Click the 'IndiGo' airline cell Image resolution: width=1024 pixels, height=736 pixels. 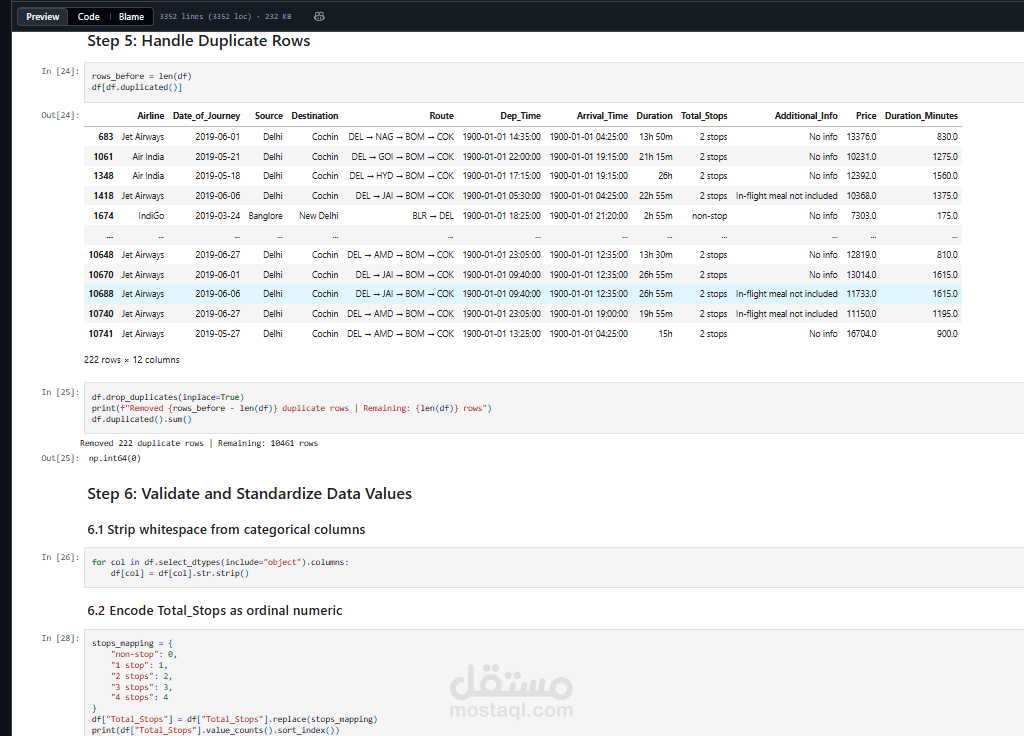tap(151, 216)
